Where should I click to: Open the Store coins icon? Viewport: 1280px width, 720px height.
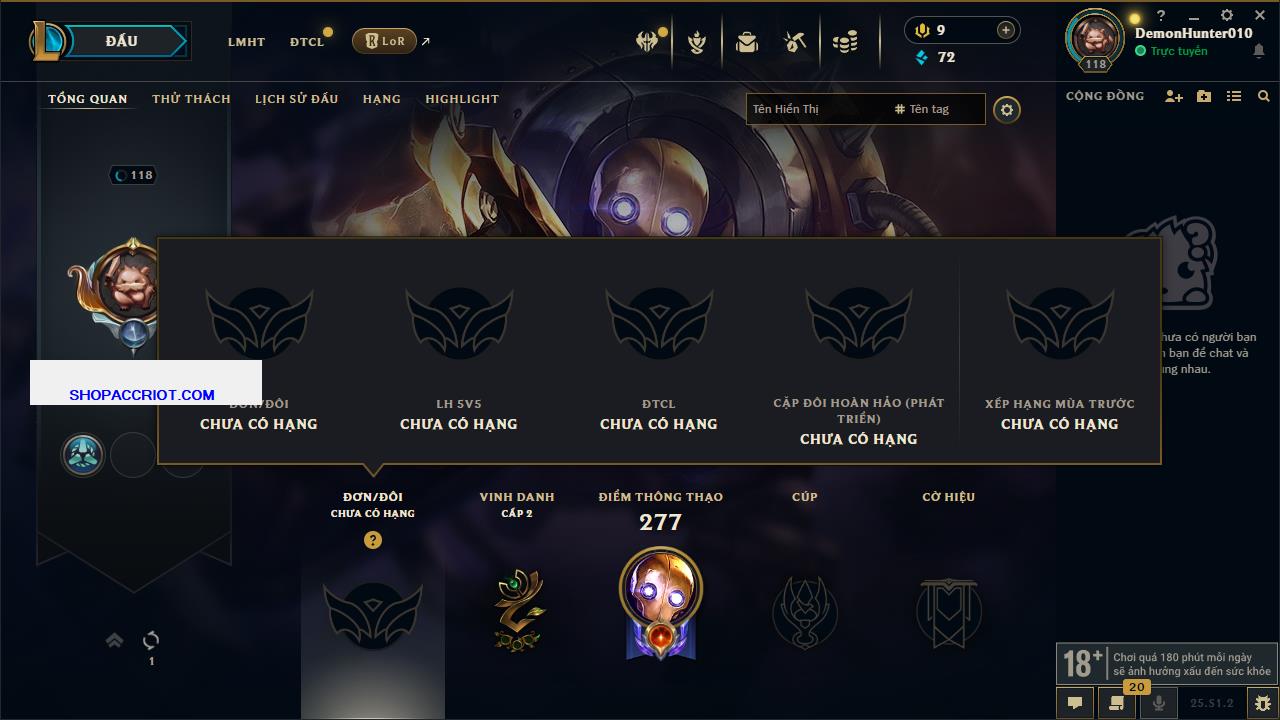point(845,42)
